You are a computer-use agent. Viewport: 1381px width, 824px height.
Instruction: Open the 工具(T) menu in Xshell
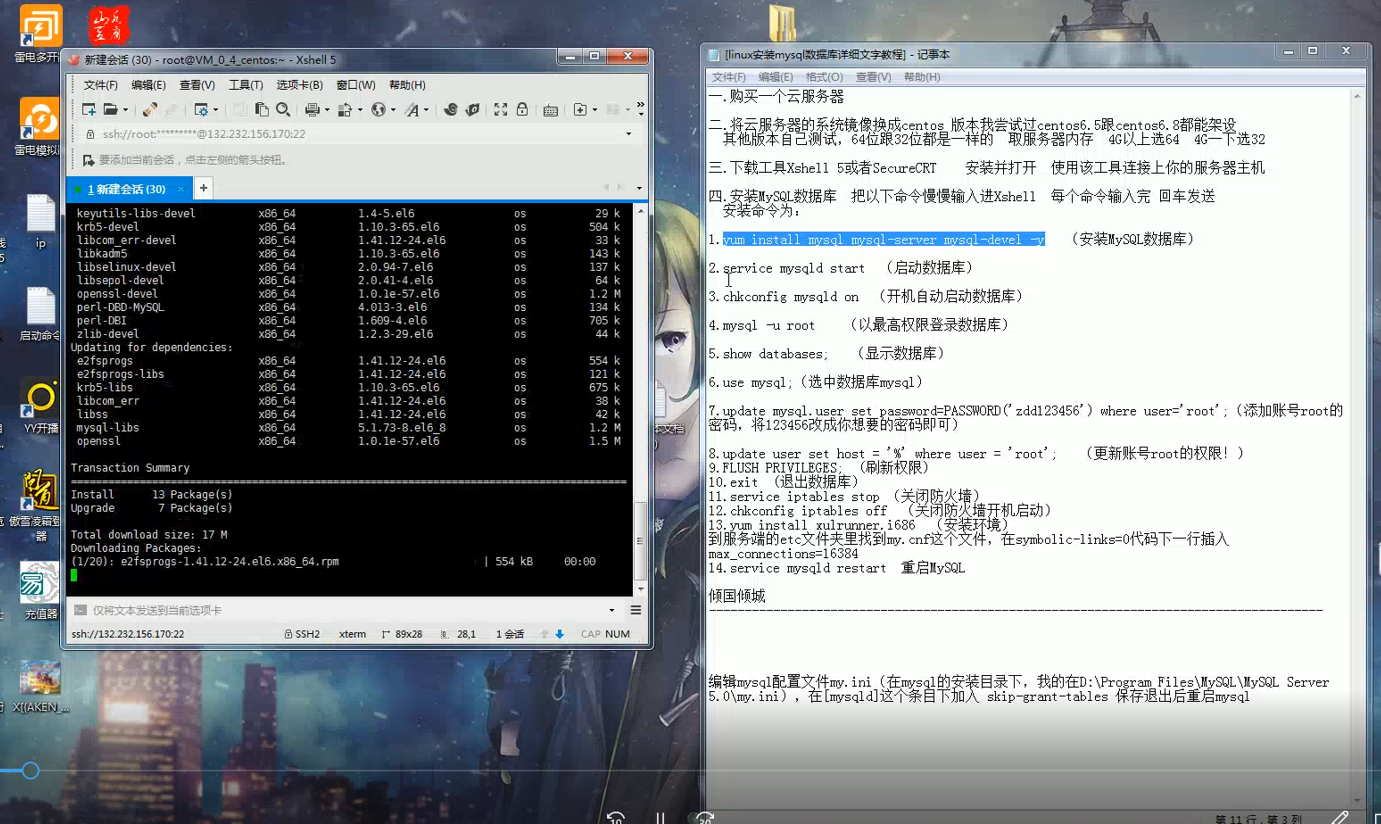click(245, 85)
